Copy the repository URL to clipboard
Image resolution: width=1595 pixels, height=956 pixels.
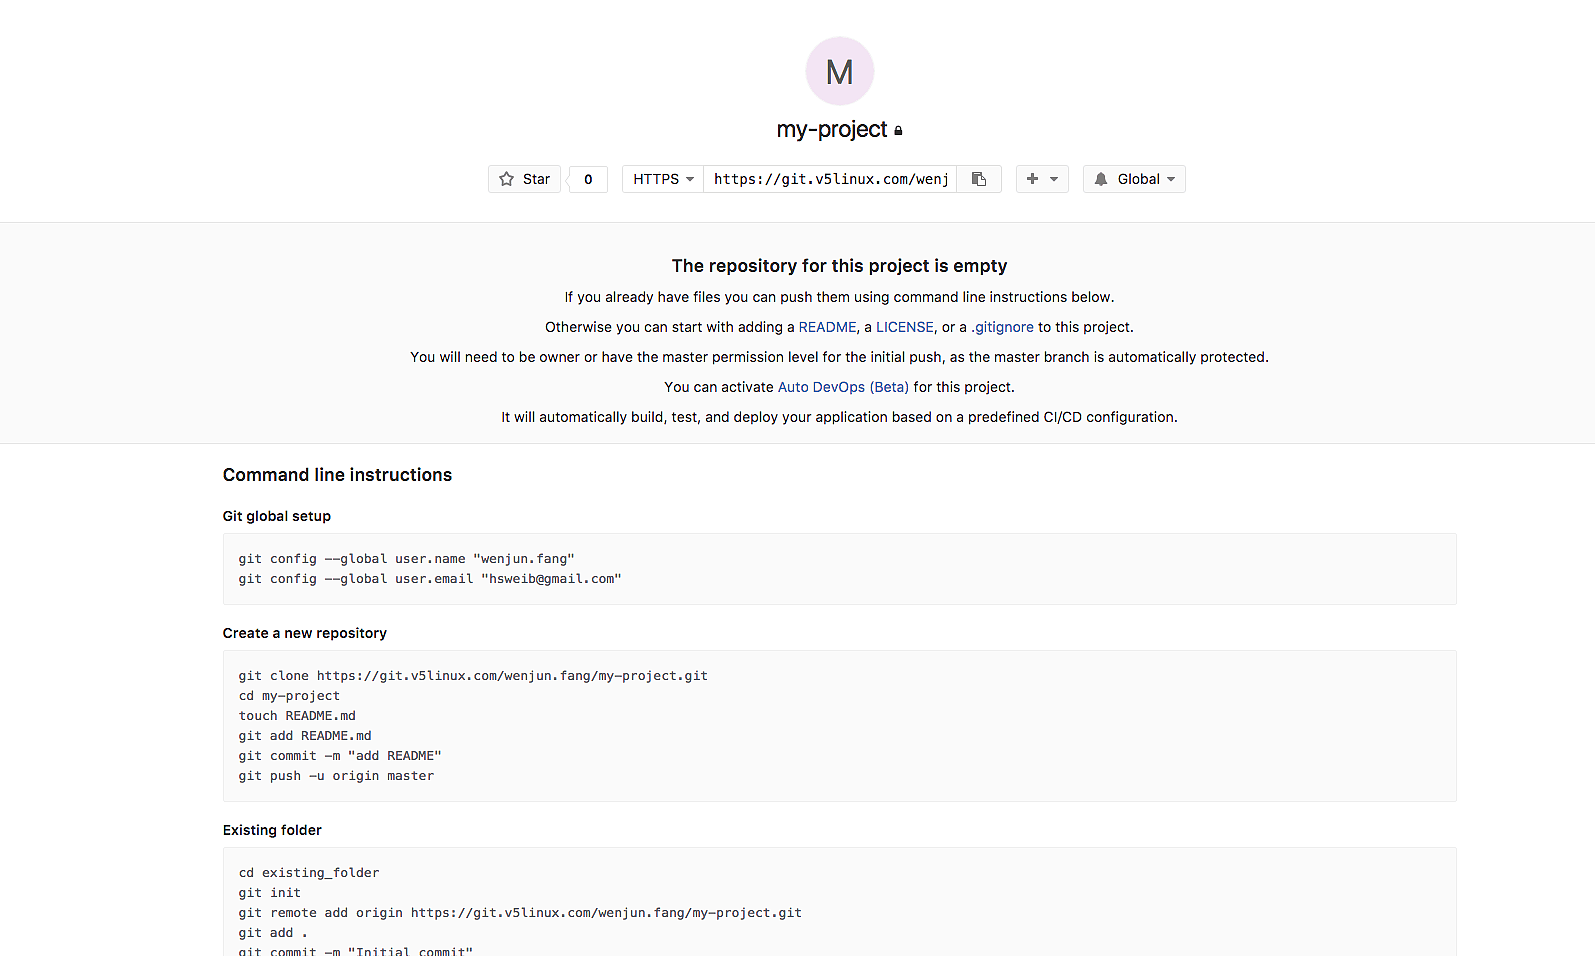tap(979, 179)
